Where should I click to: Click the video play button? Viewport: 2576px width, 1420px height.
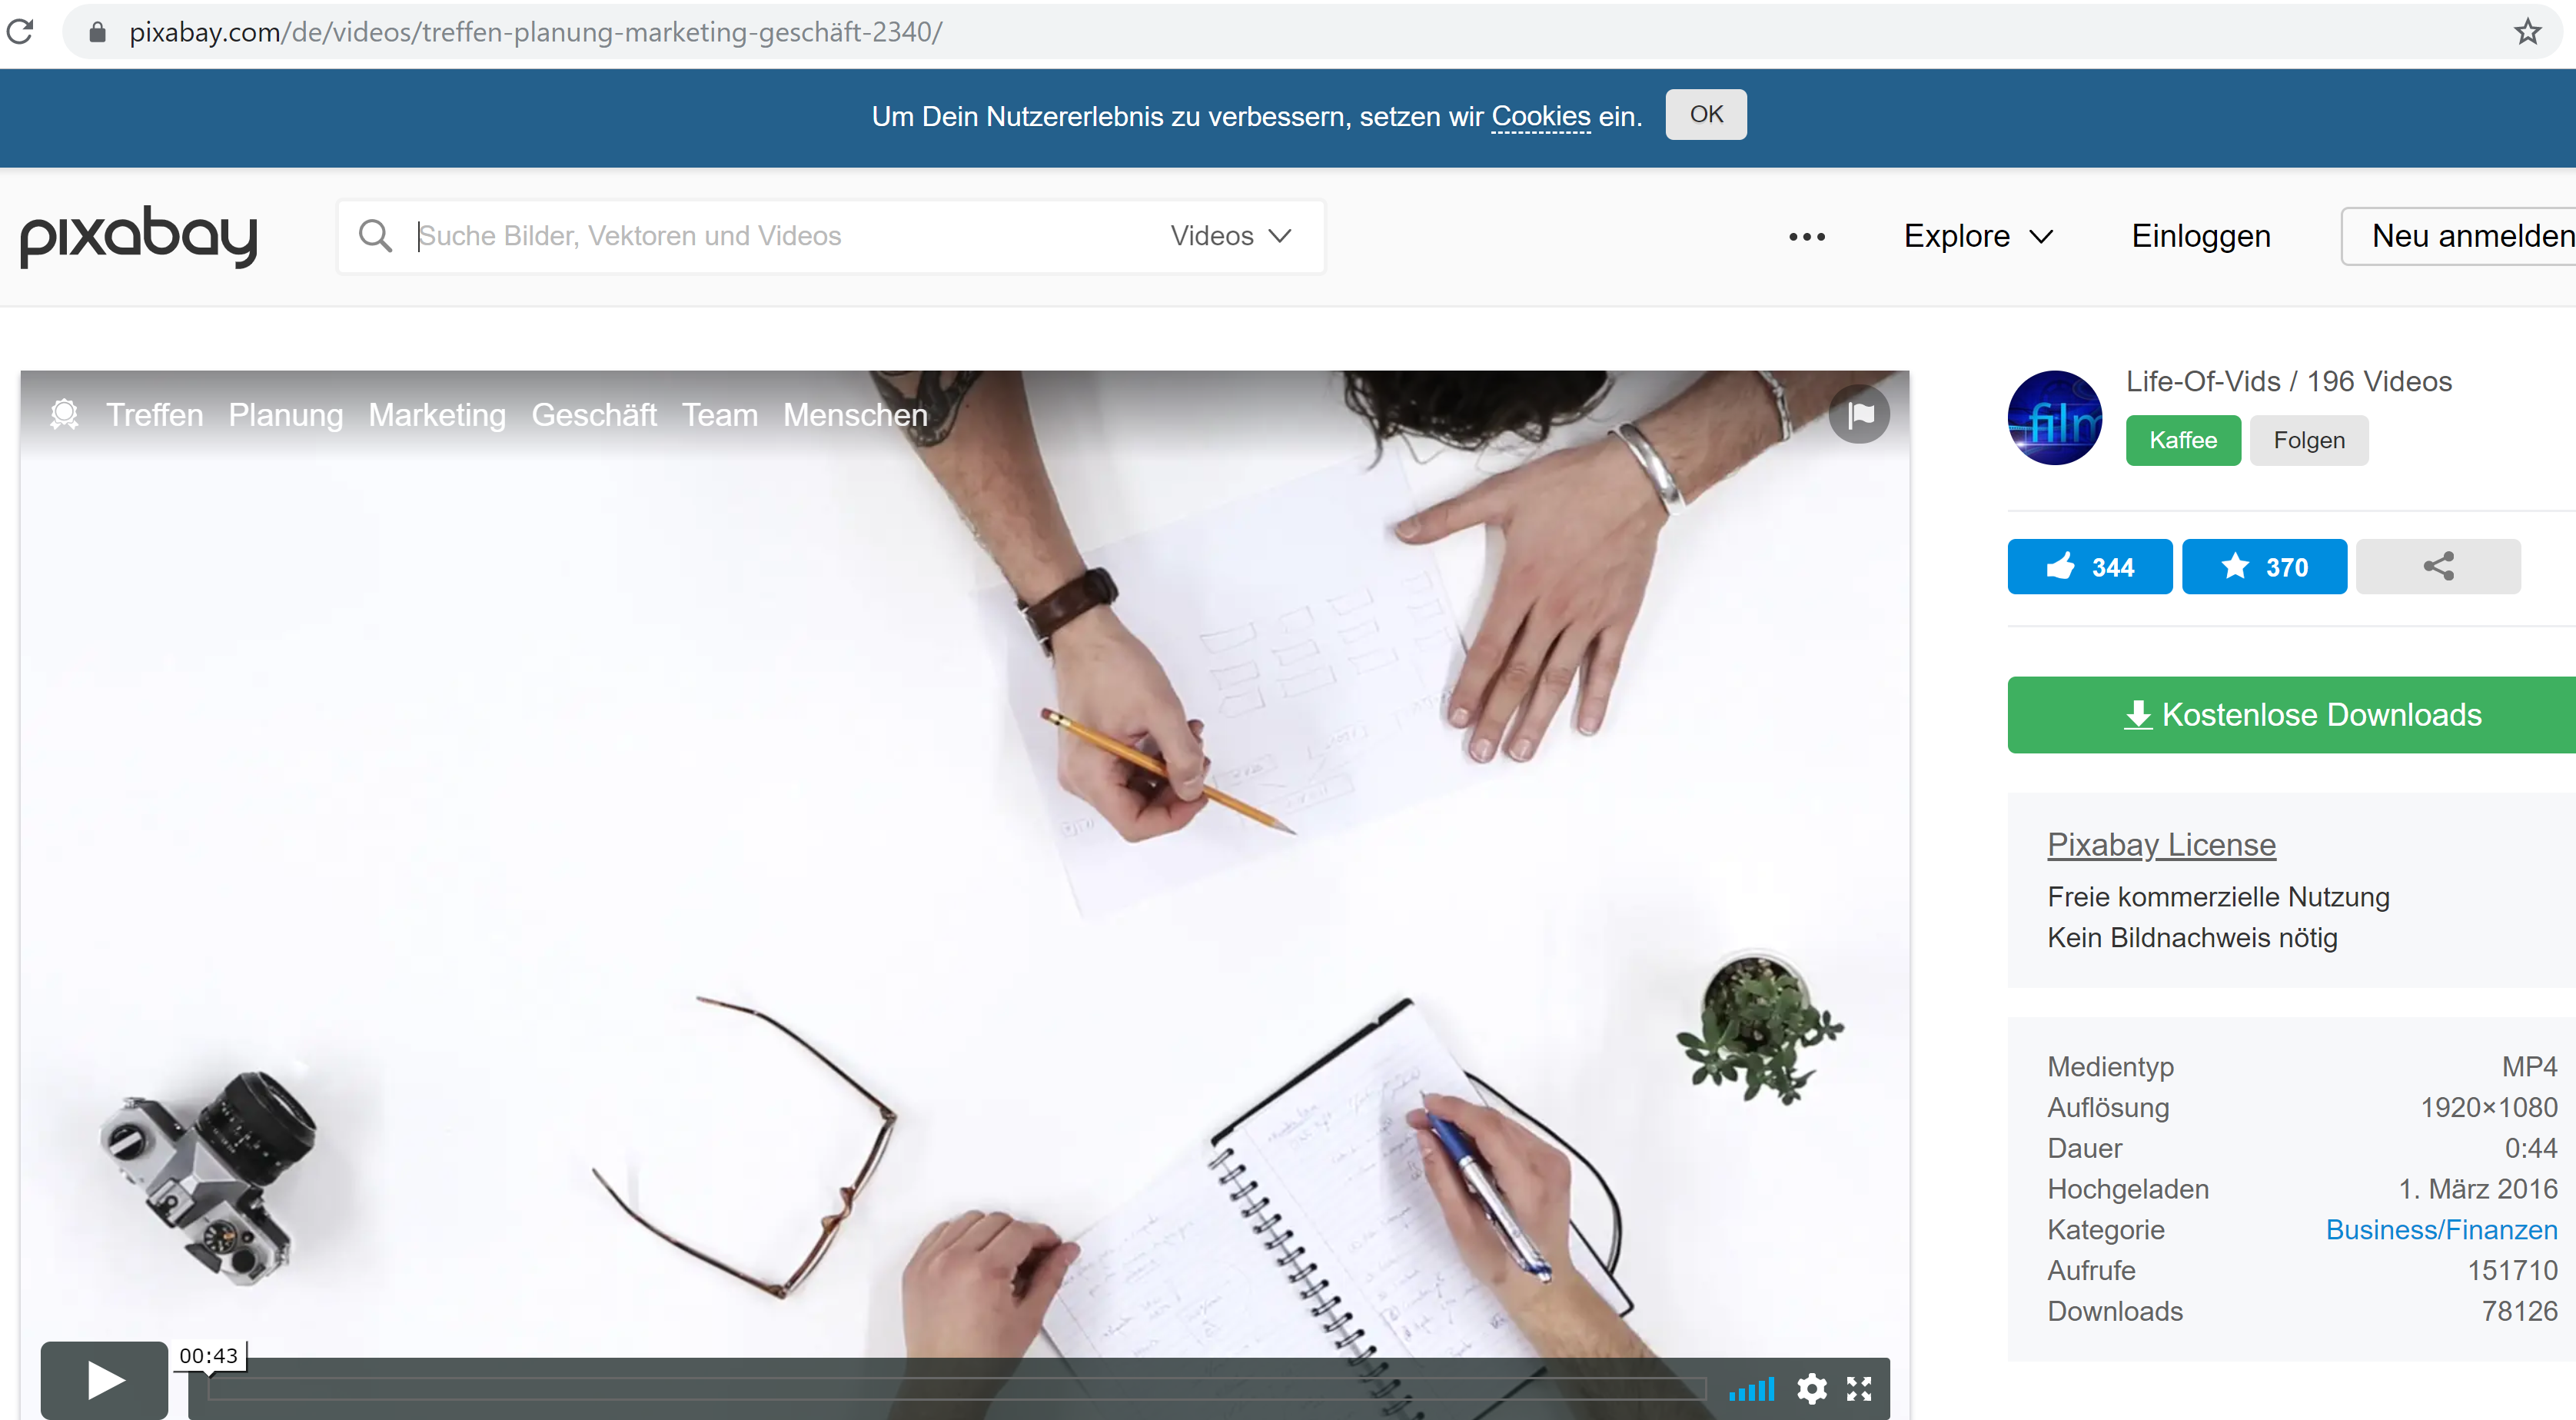coord(104,1381)
